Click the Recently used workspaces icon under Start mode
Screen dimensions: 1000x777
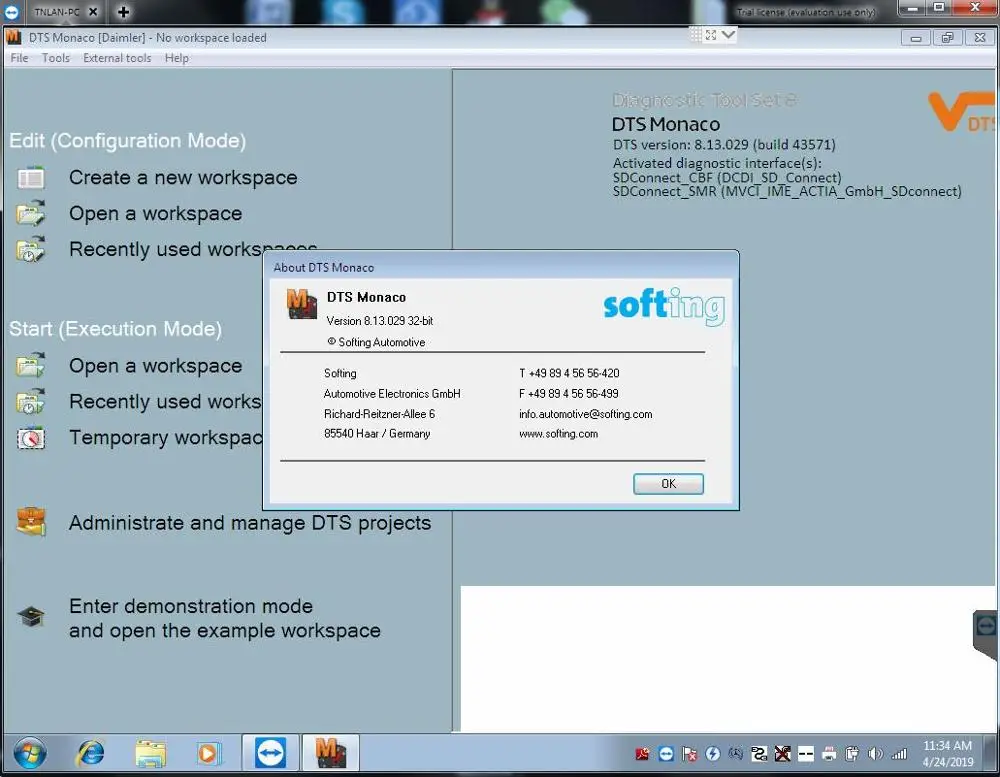tap(31, 401)
